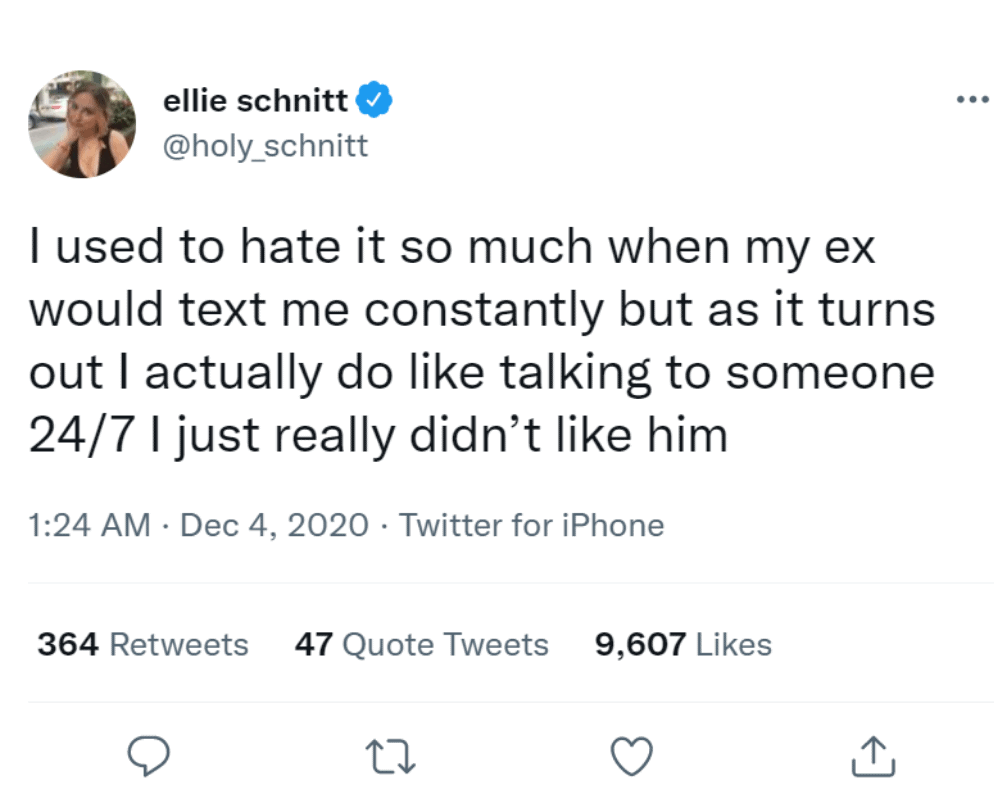Click the number 364 in stats row
The height and width of the screenshot is (800, 1000).
click(68, 645)
